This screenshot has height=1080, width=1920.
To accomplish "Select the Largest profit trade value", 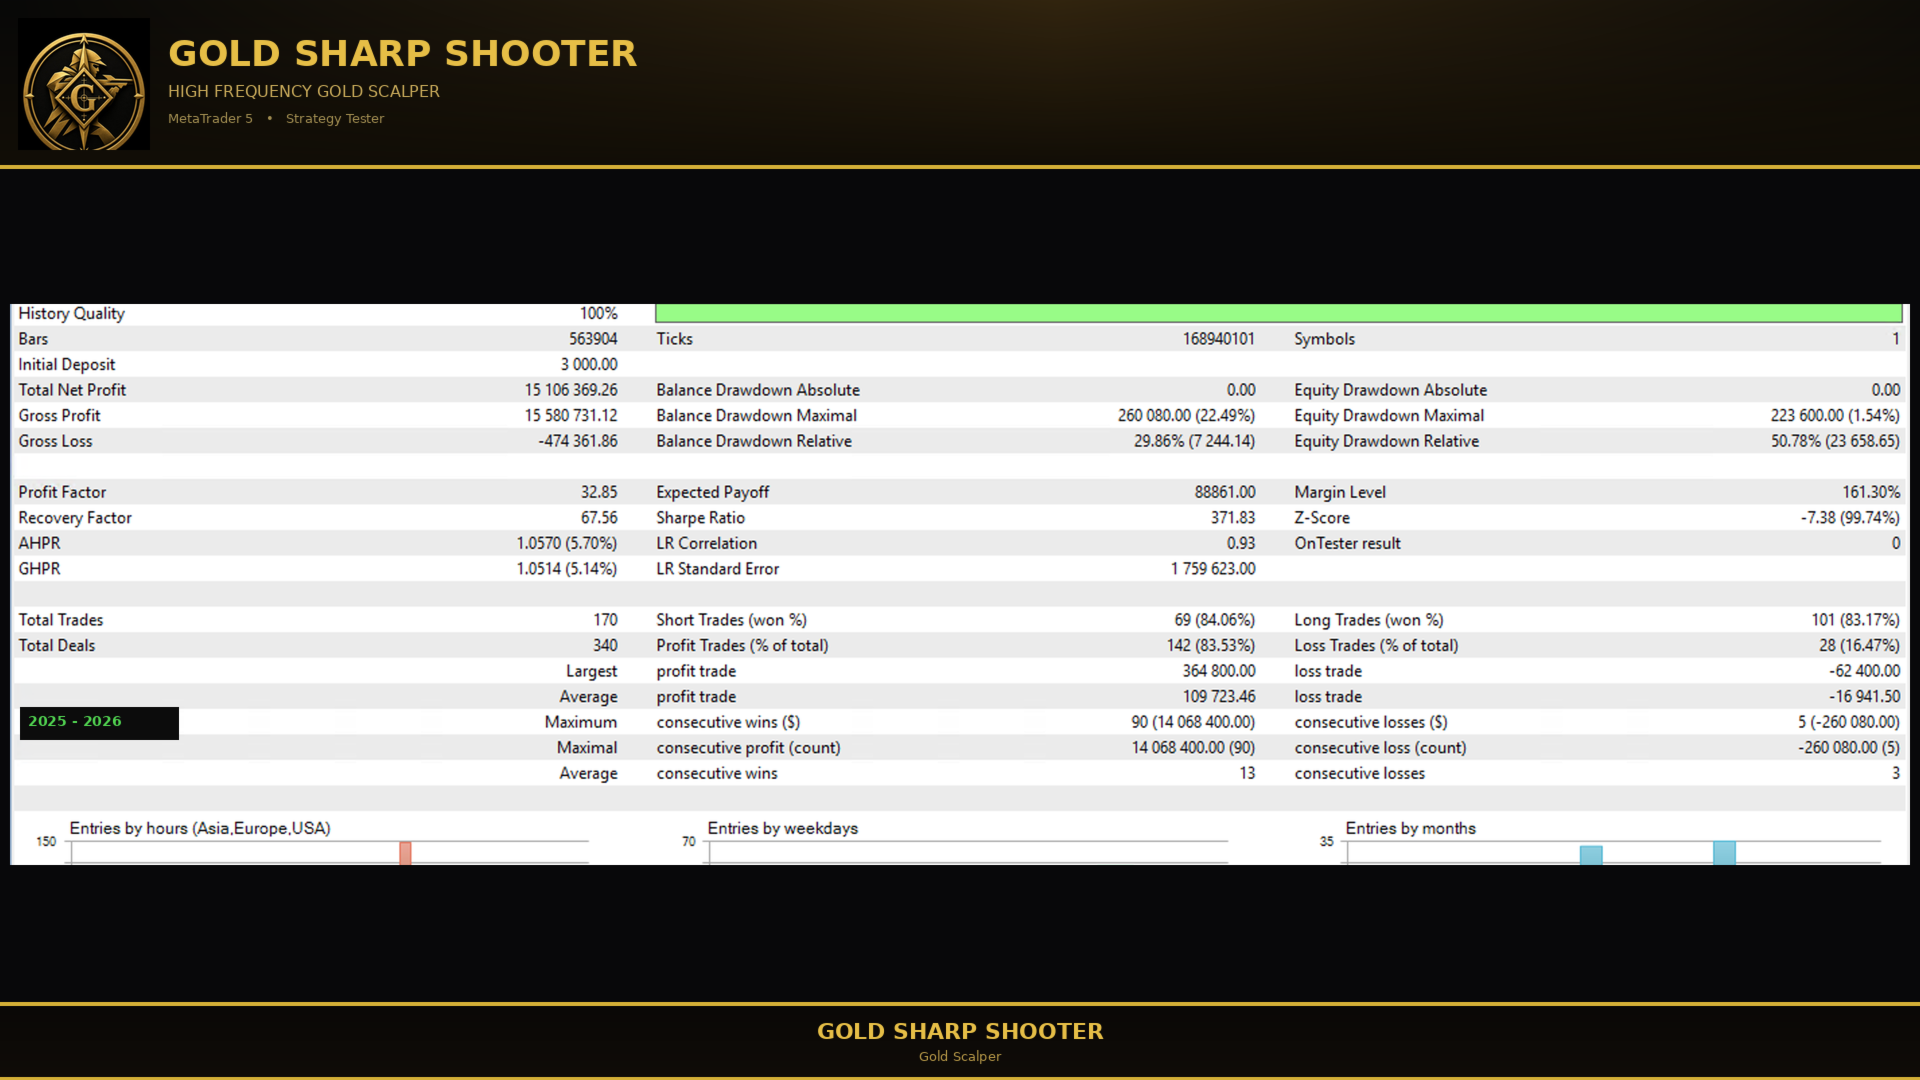I will tap(1219, 671).
